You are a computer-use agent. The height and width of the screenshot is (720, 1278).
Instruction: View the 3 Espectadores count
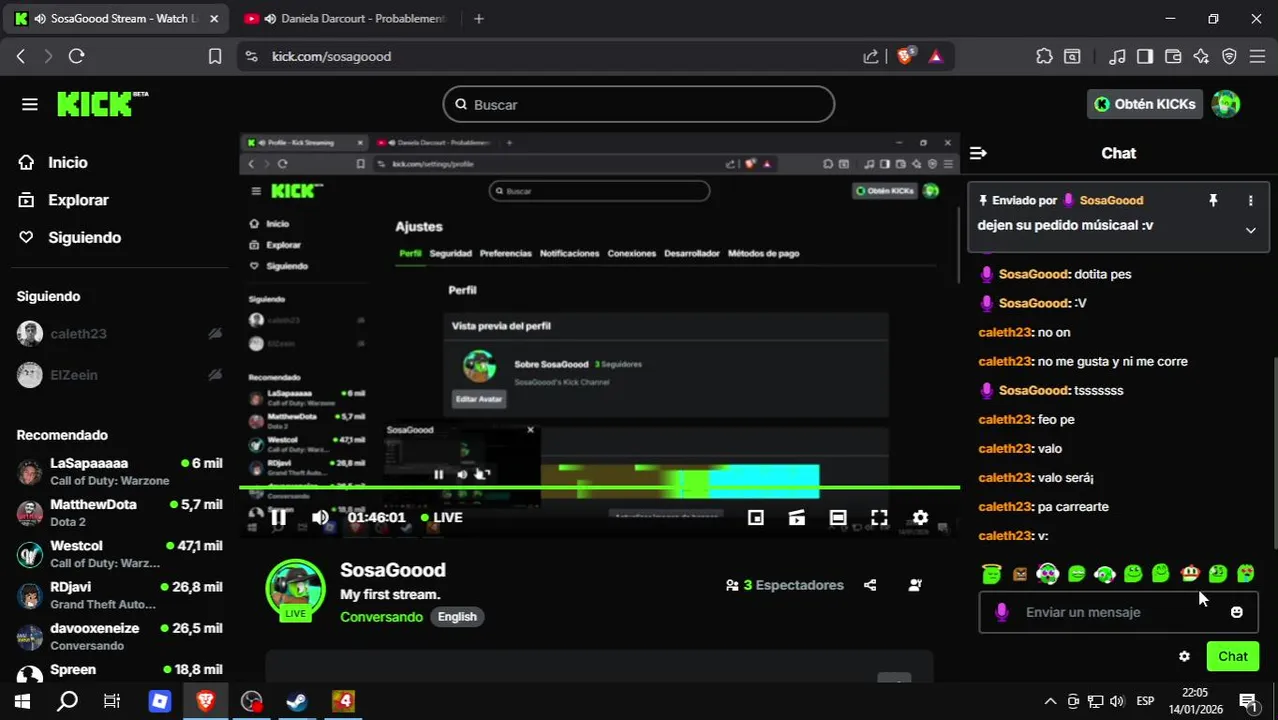pyautogui.click(x=785, y=585)
